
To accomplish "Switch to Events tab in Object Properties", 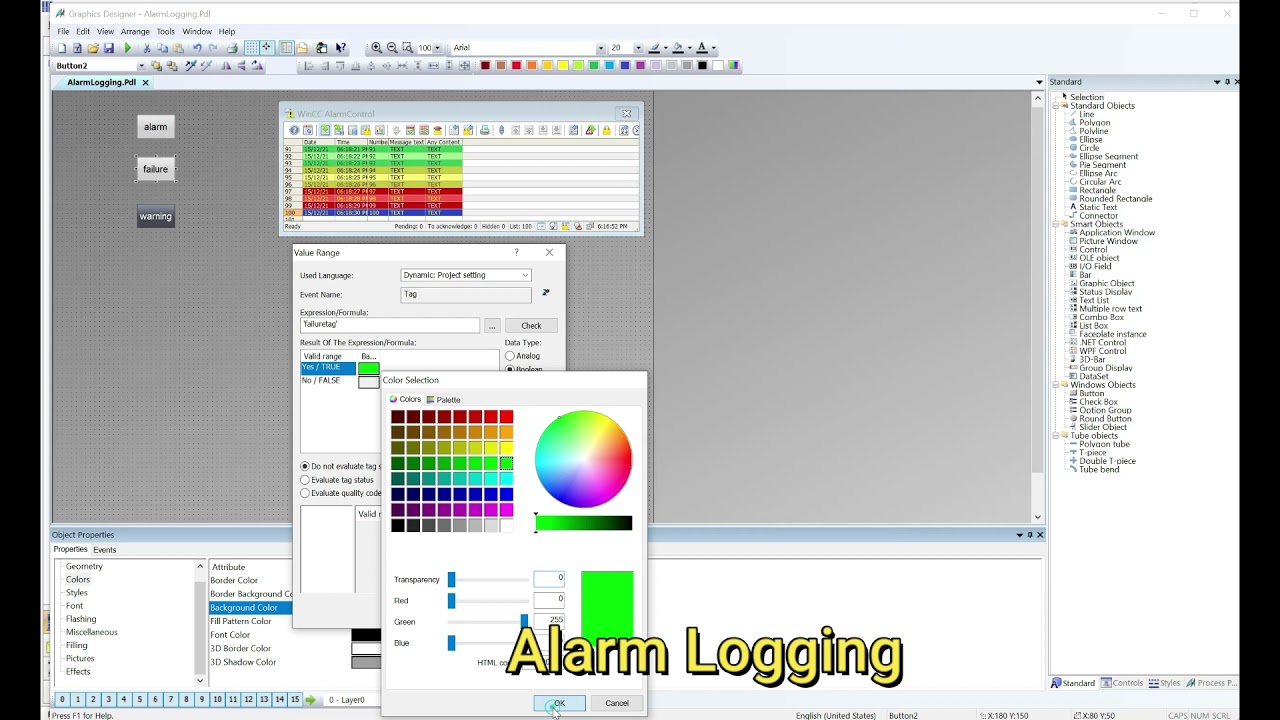I will (x=104, y=550).
